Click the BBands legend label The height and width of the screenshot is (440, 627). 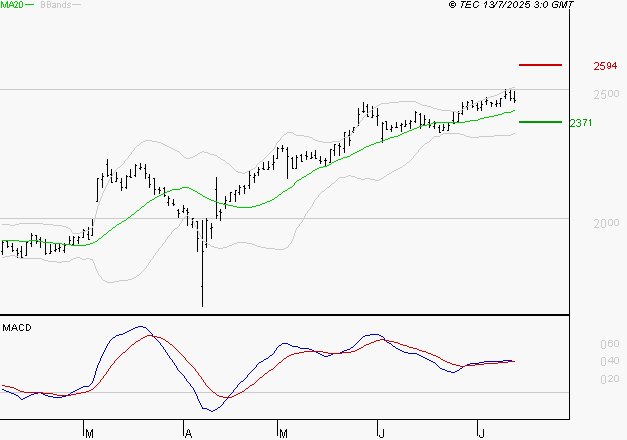pos(56,5)
